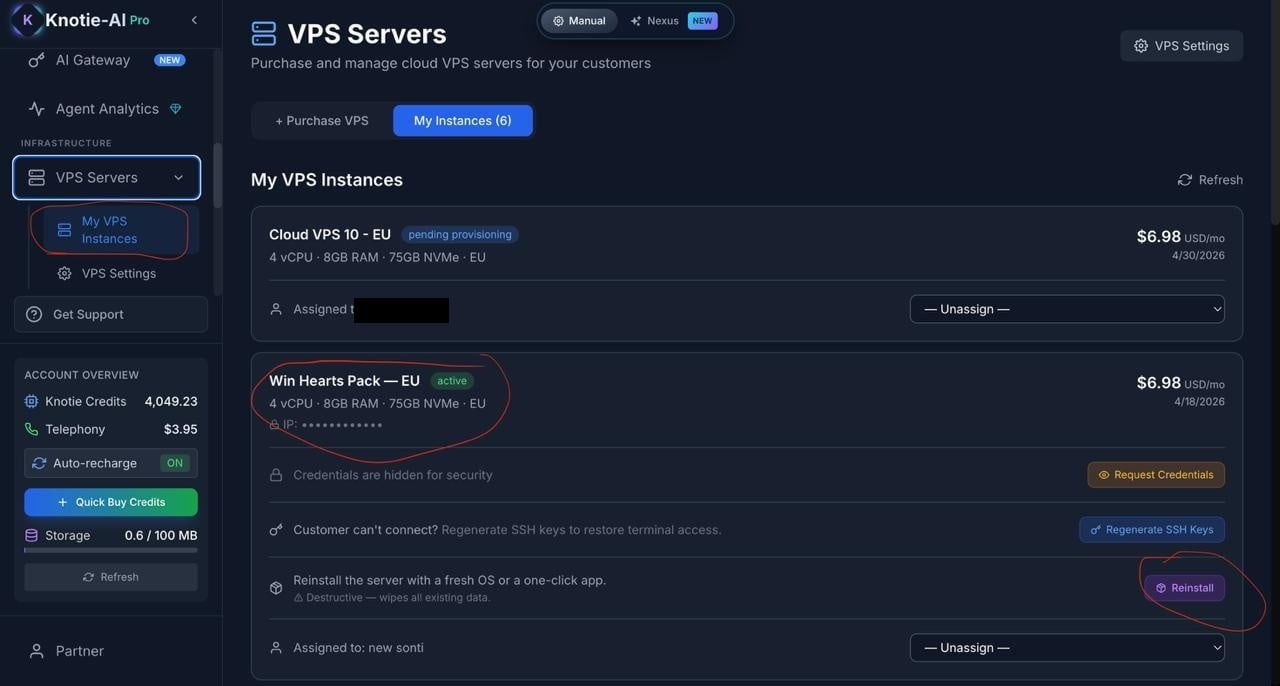The image size is (1280, 686).
Task: Click the Storage usage progress bar
Action: 111,550
